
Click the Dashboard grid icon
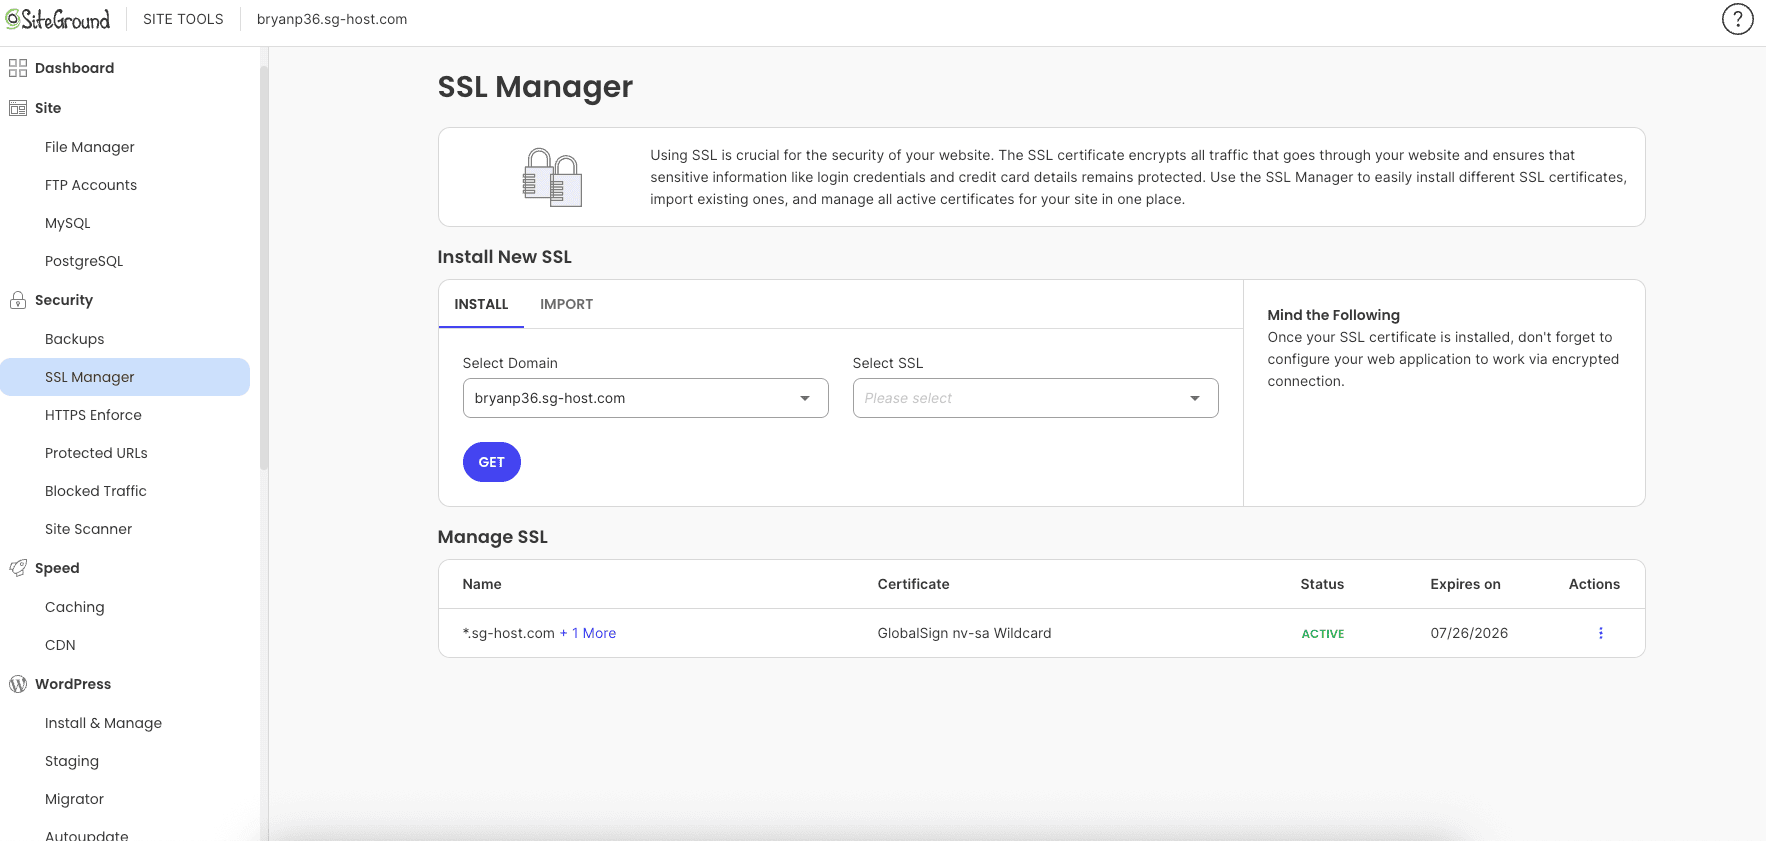[x=18, y=68]
